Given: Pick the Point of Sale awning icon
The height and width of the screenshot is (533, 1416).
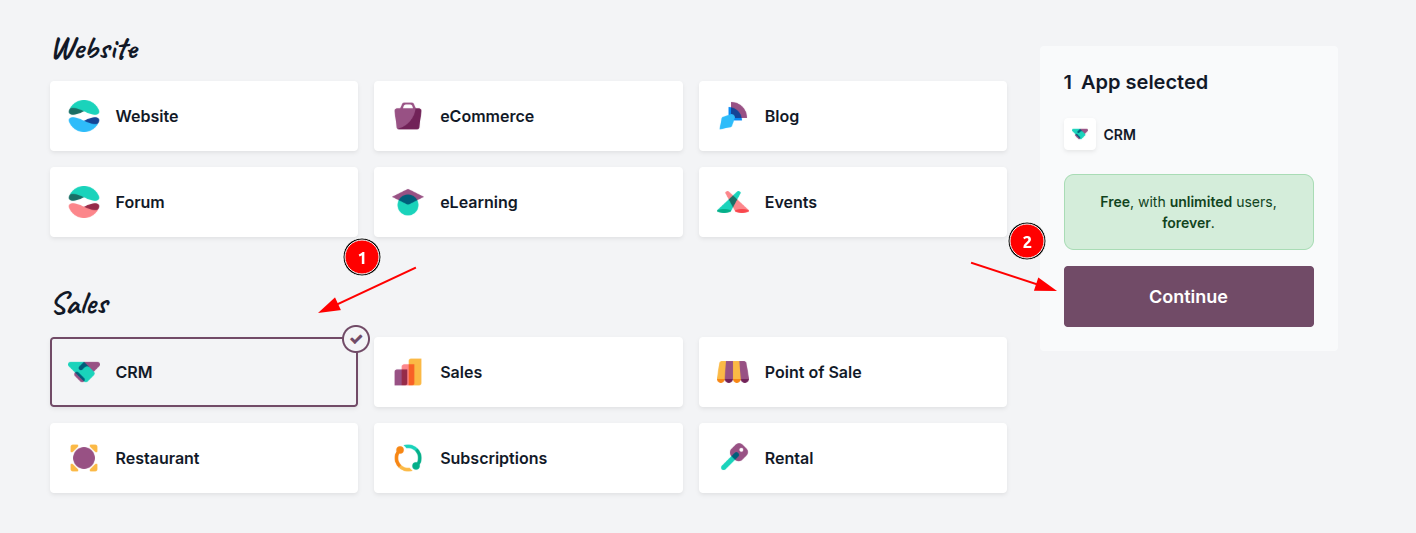Looking at the screenshot, I should pyautogui.click(x=733, y=372).
